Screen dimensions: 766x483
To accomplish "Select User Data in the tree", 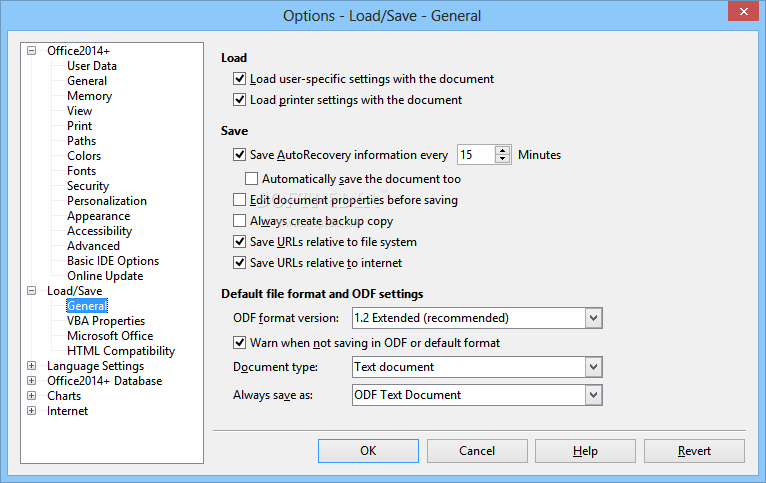I will [92, 66].
